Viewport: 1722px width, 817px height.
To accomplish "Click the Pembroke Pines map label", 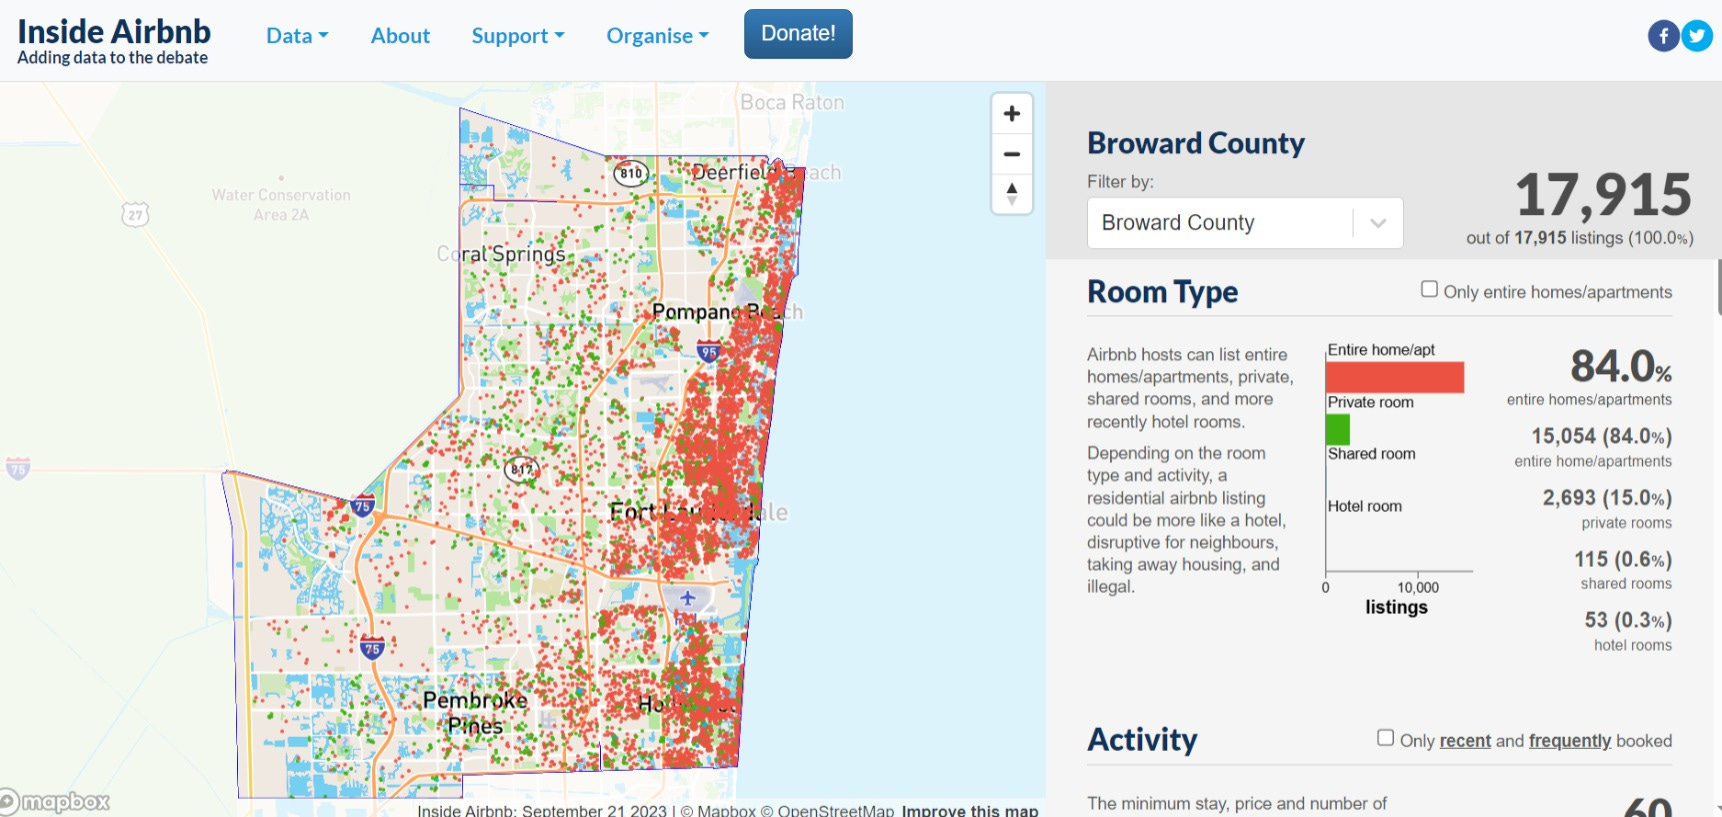I will point(475,713).
